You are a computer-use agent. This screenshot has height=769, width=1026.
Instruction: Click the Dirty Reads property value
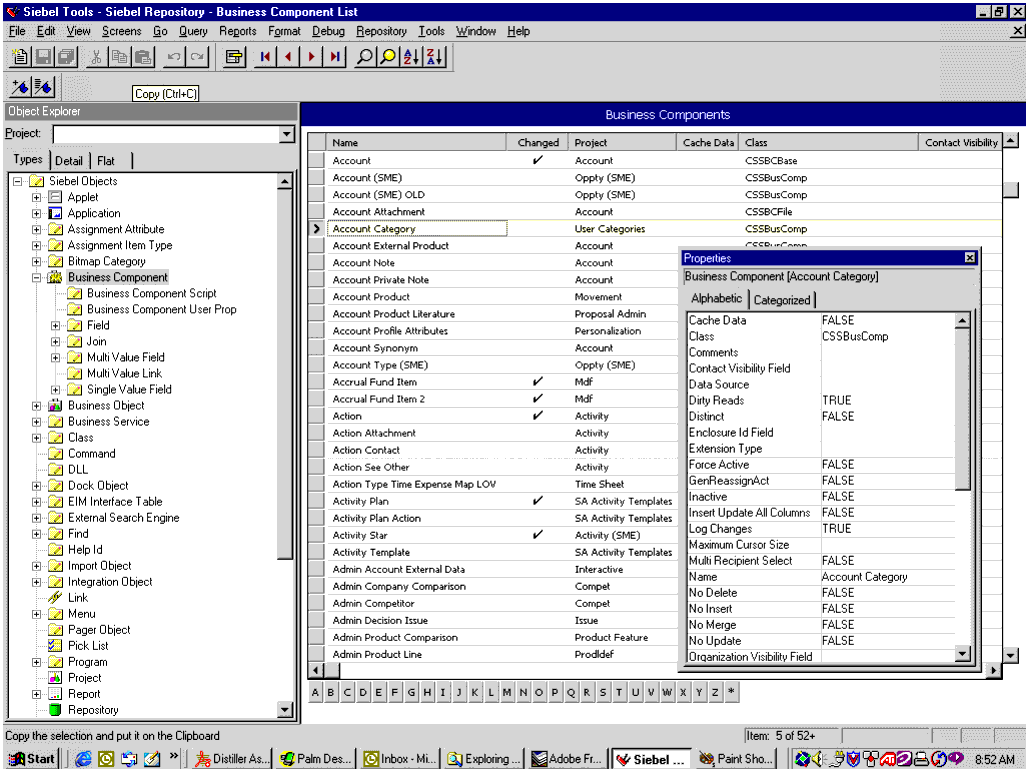click(887, 401)
